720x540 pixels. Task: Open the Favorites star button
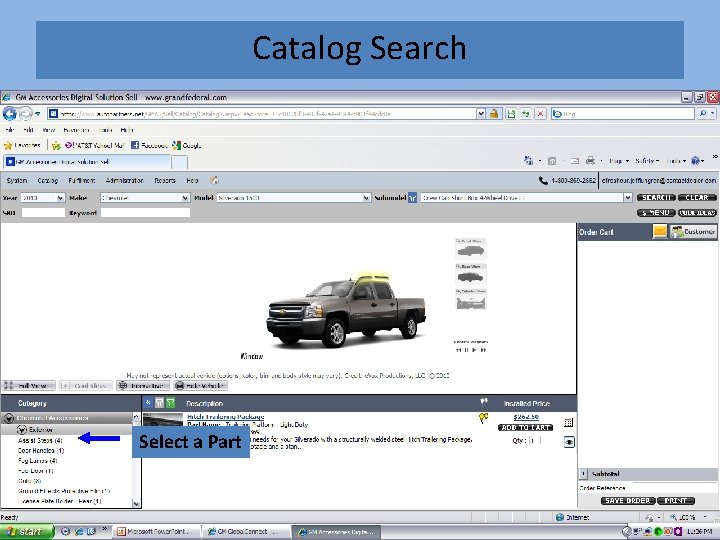point(22,145)
